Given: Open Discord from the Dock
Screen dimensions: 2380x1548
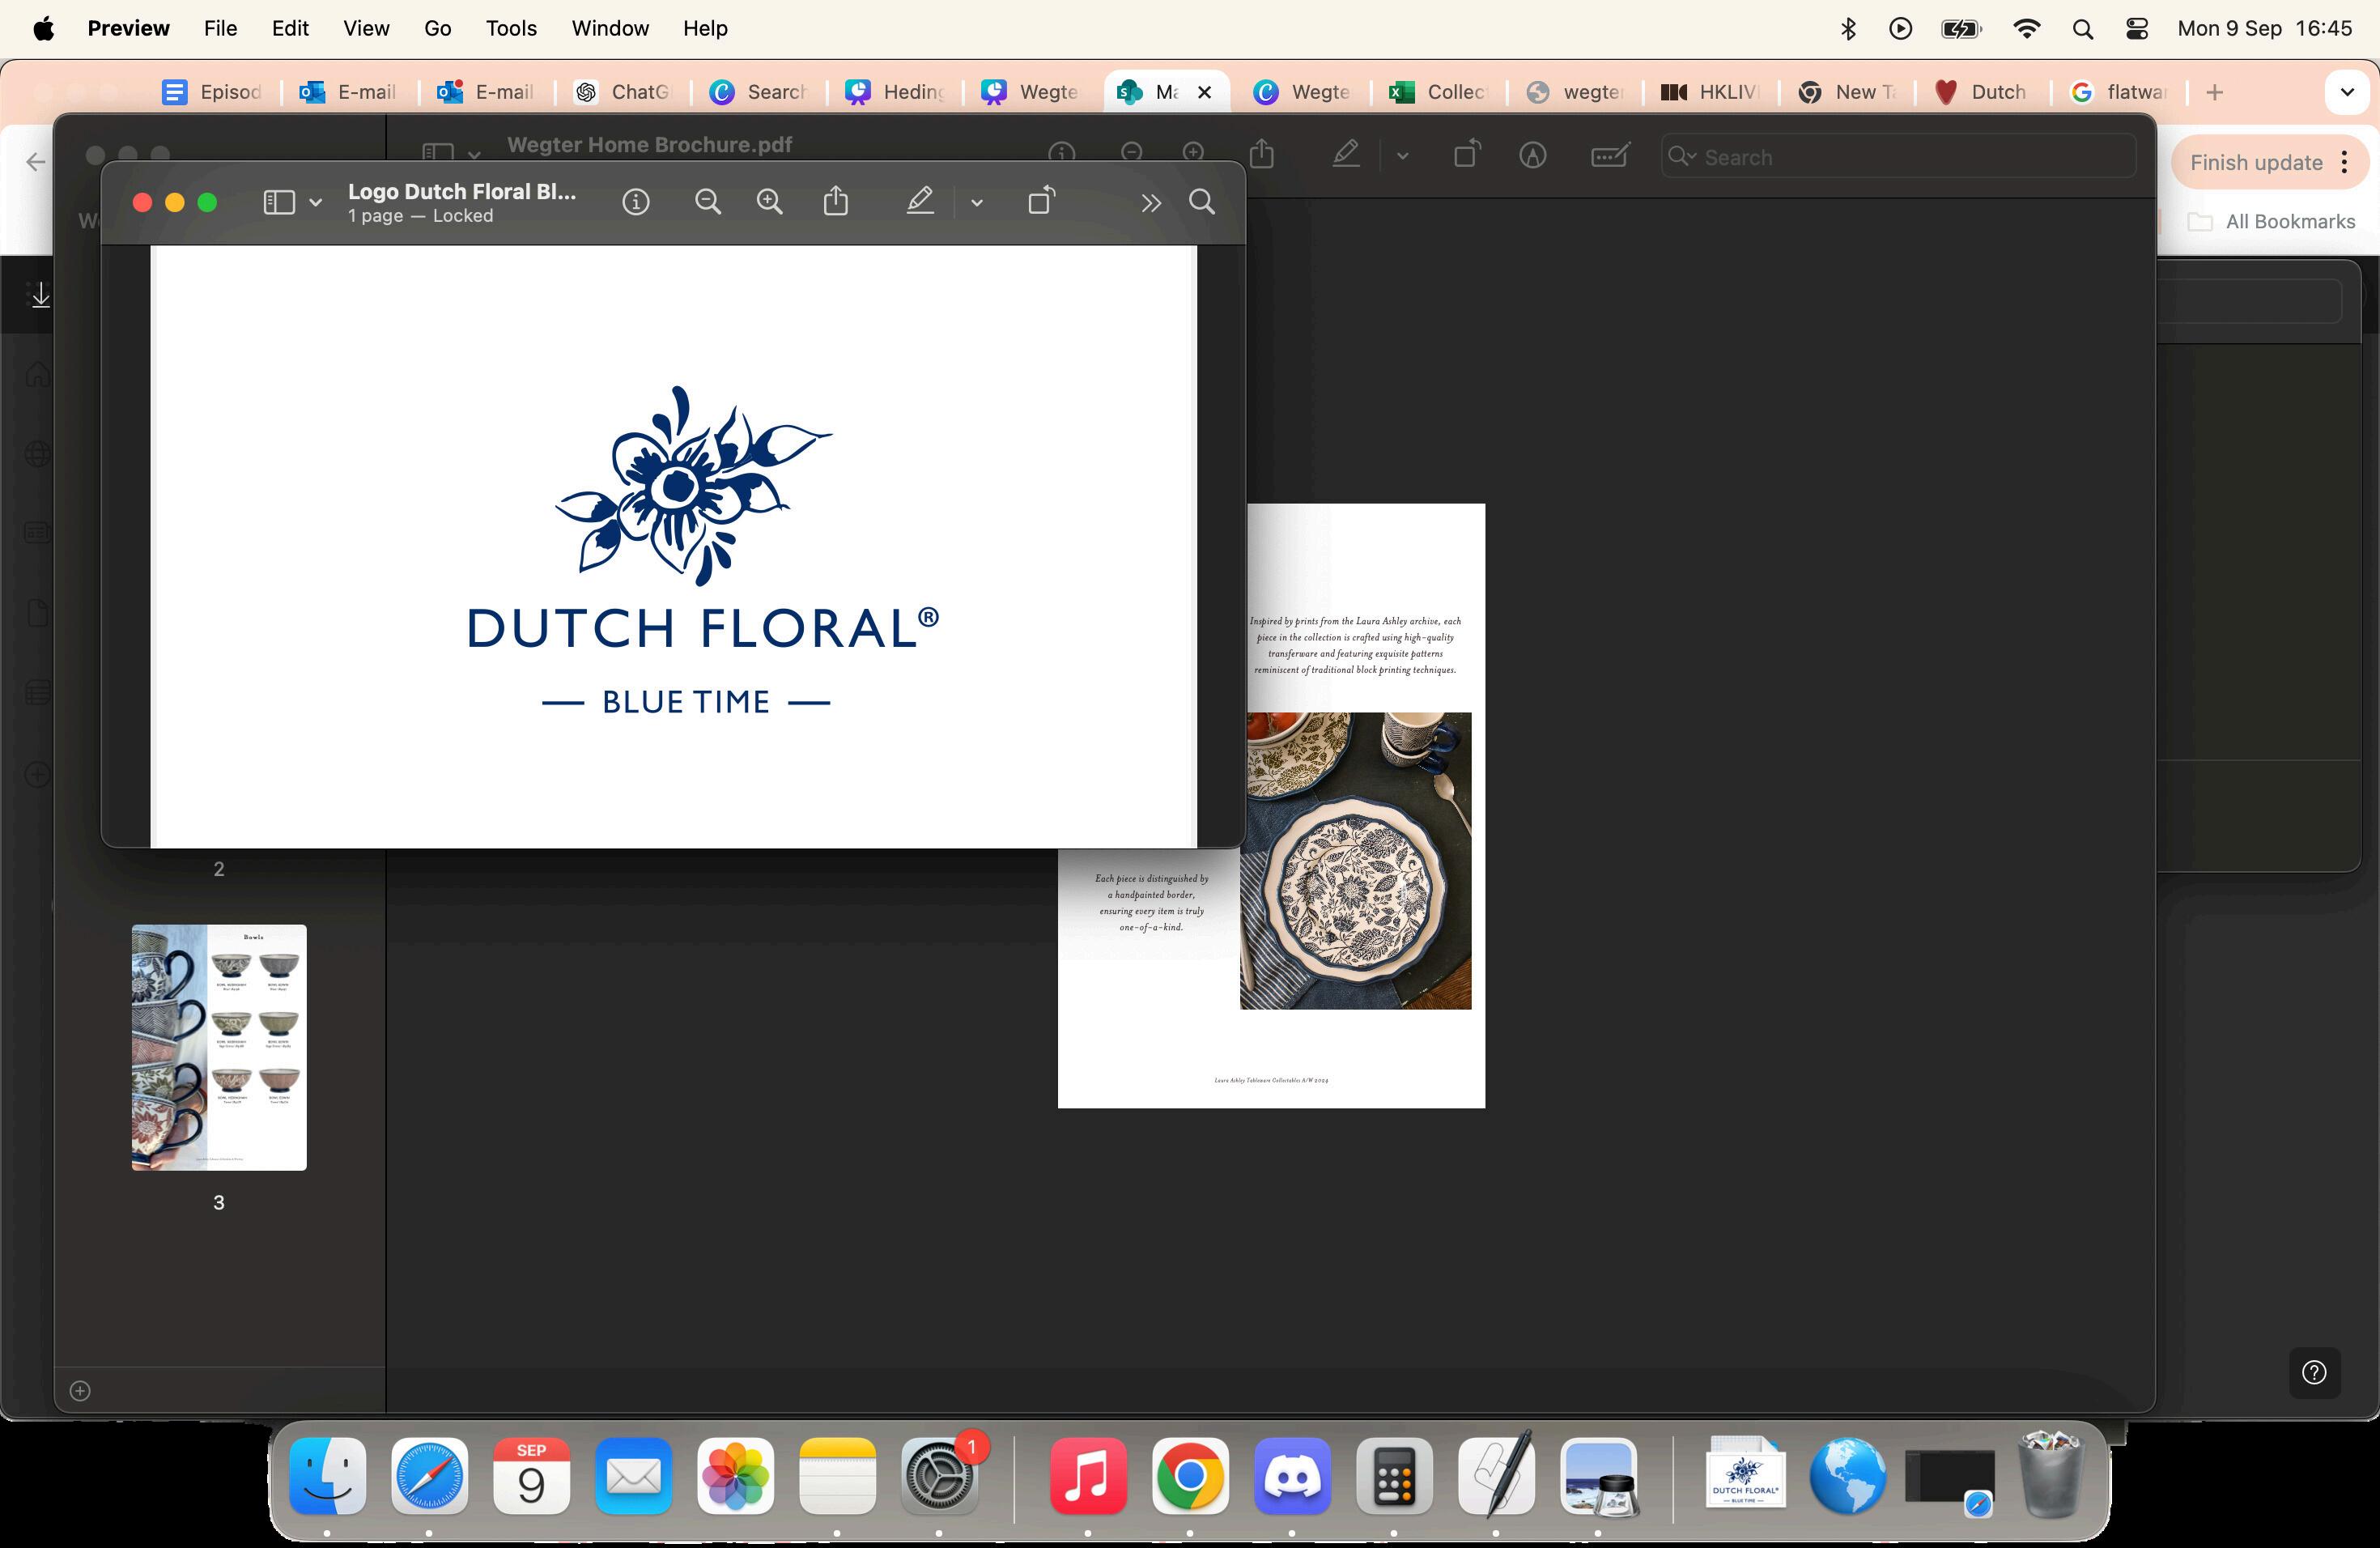Looking at the screenshot, I should point(1292,1476).
